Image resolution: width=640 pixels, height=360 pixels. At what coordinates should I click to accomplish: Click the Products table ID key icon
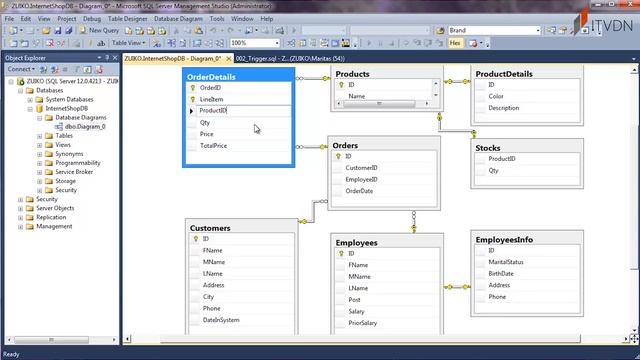[341, 85]
